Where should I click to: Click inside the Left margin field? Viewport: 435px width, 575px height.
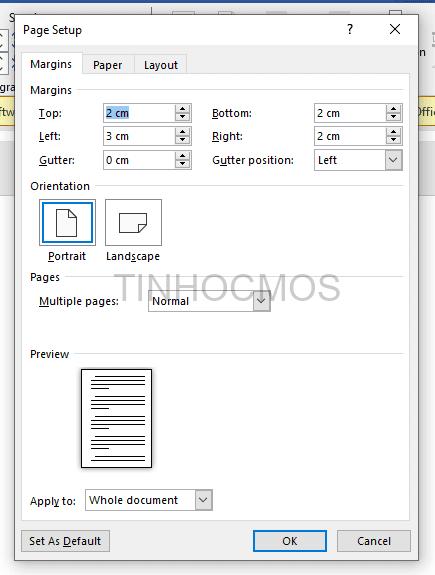point(139,136)
